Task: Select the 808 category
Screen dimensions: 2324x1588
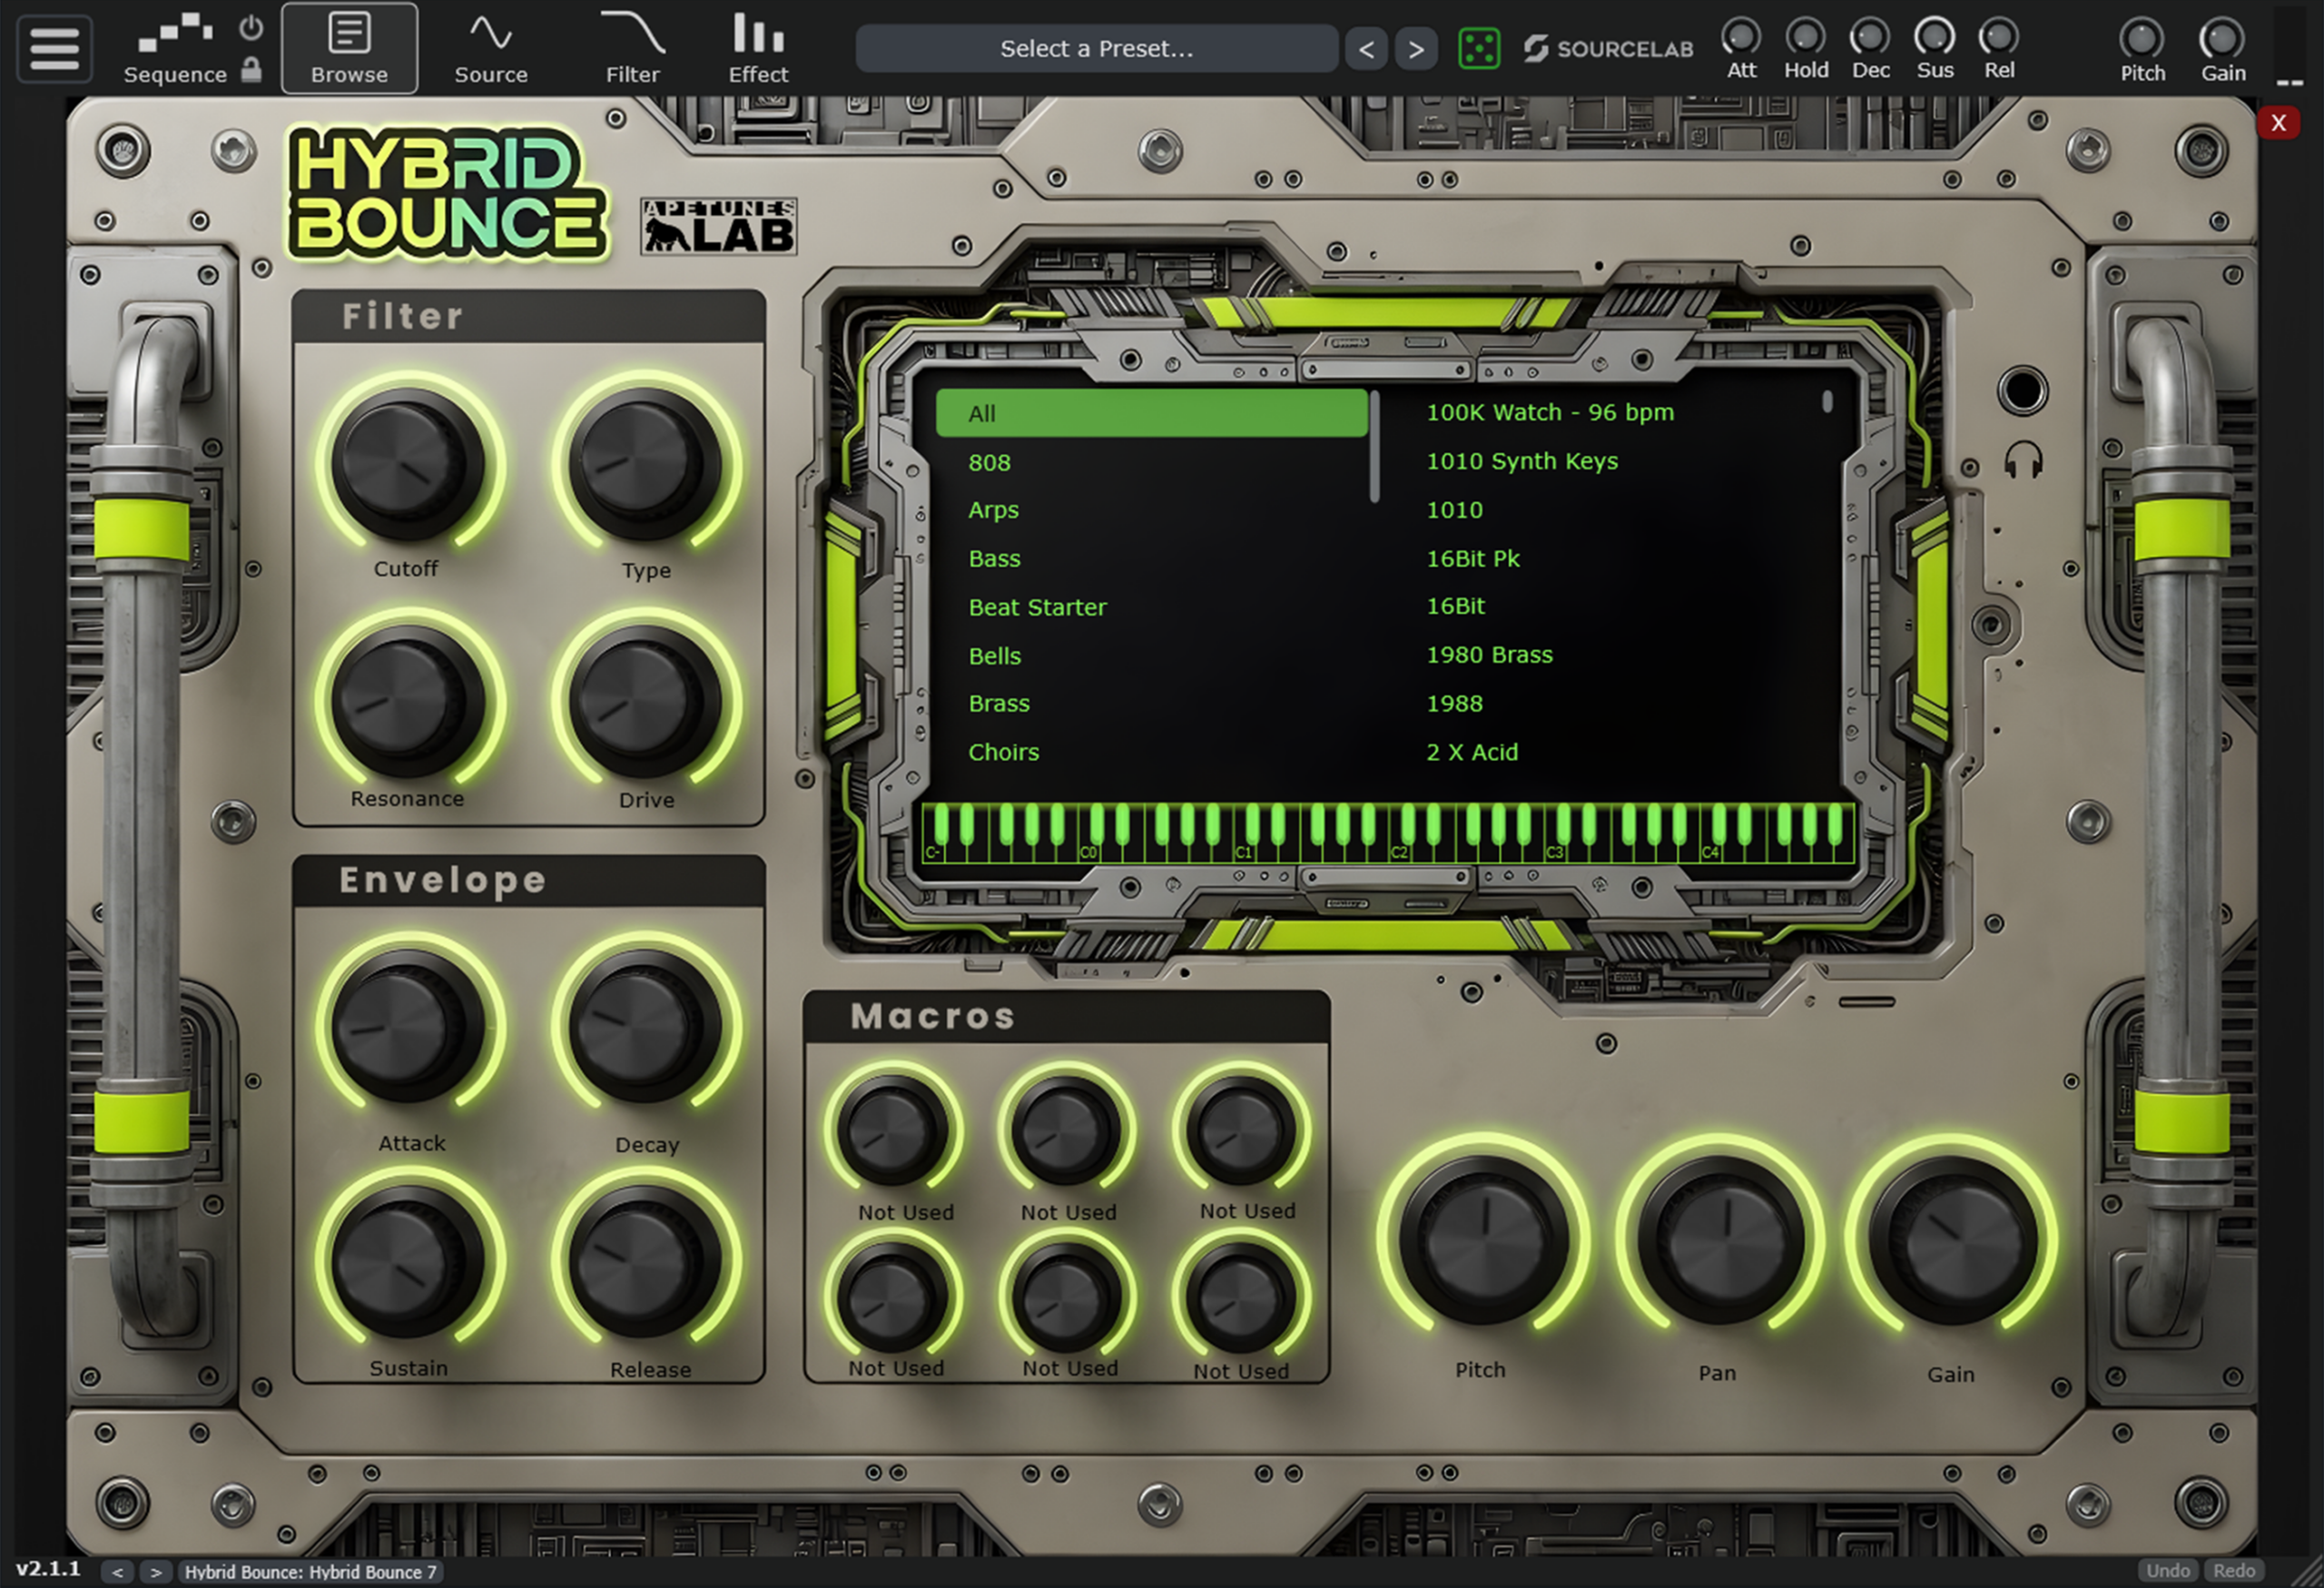Action: click(989, 462)
